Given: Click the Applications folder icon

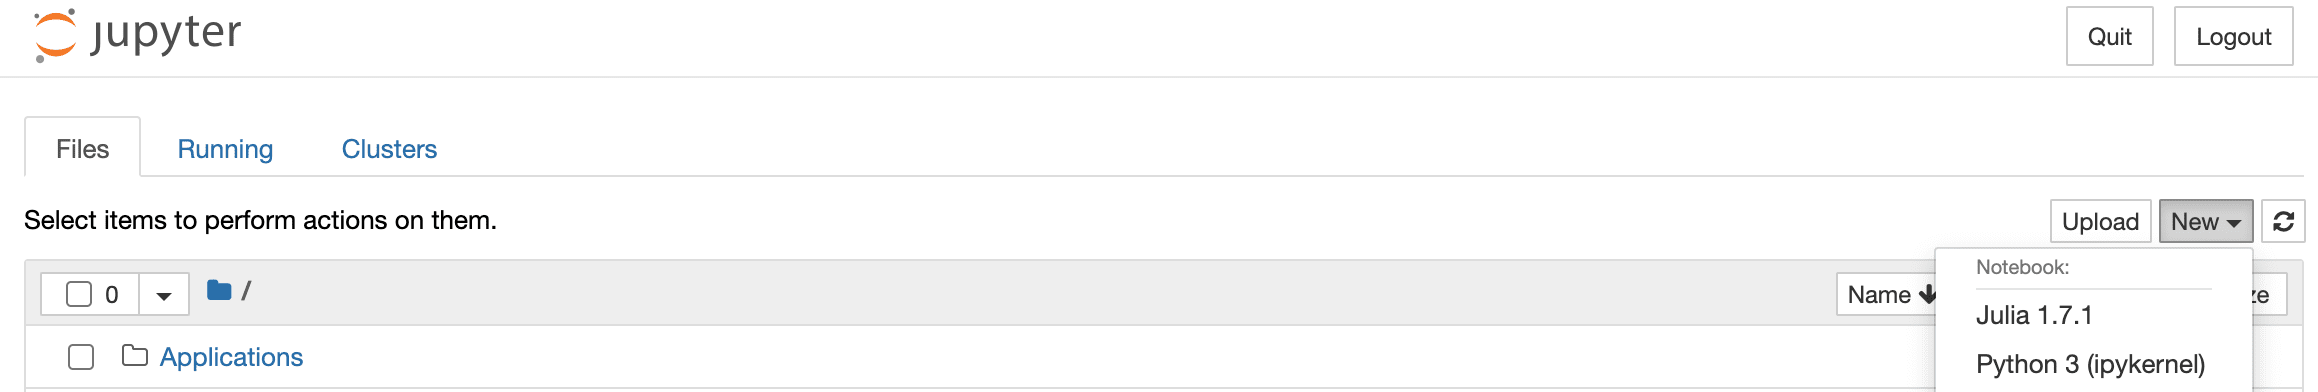Looking at the screenshot, I should [x=135, y=356].
